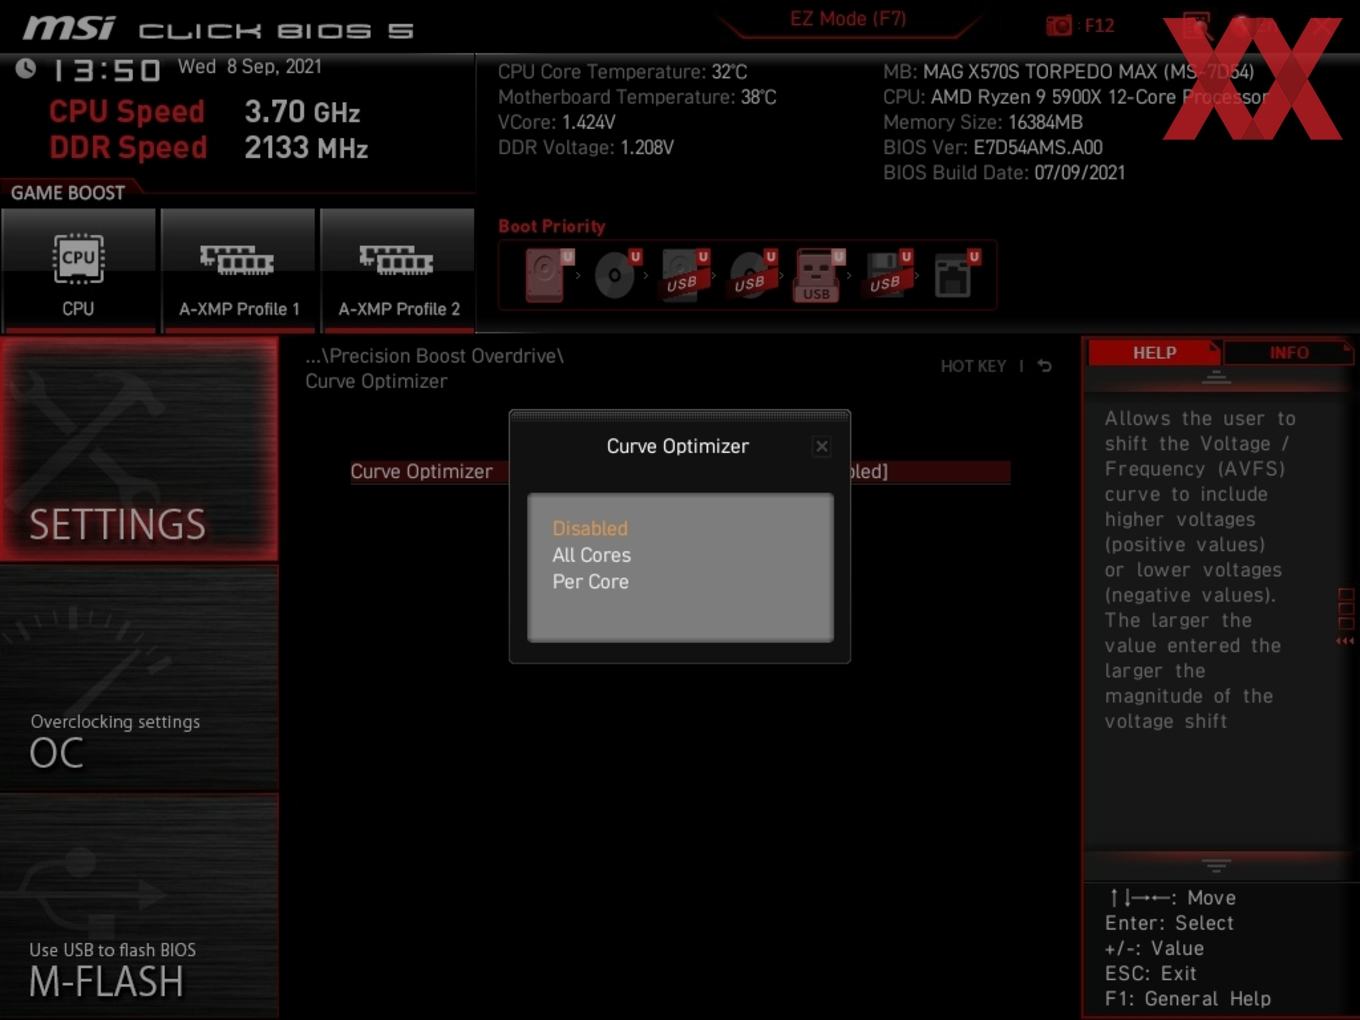Image resolution: width=1360 pixels, height=1020 pixels.
Task: Click Motherboard Temperature: 38°C
Action: click(637, 97)
